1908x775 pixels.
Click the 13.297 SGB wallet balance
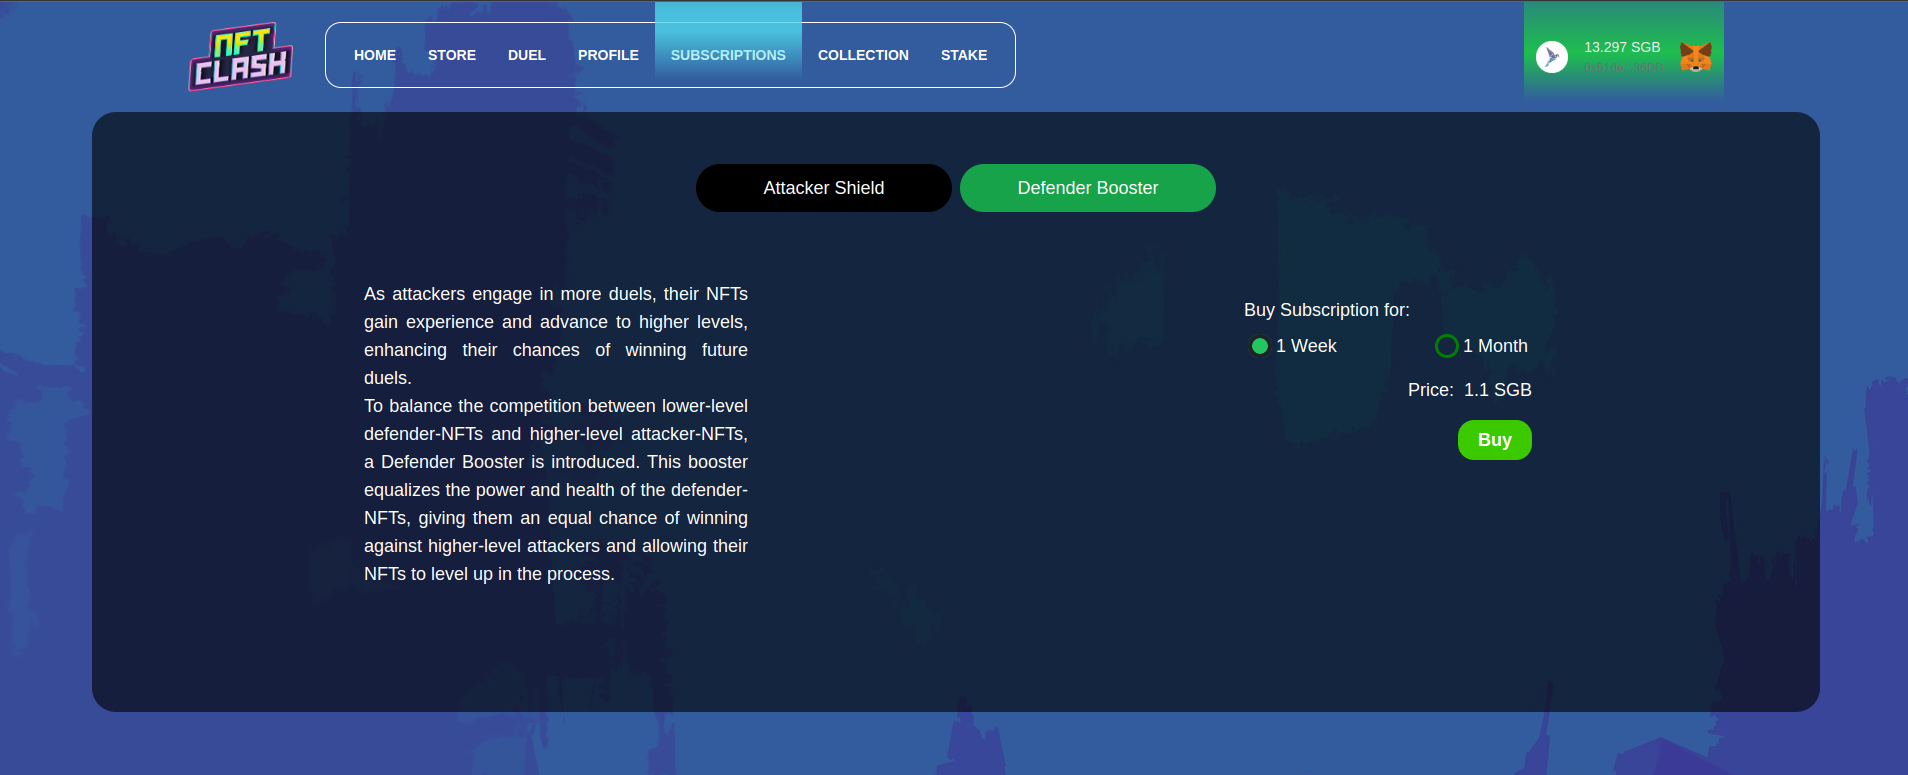point(1621,47)
